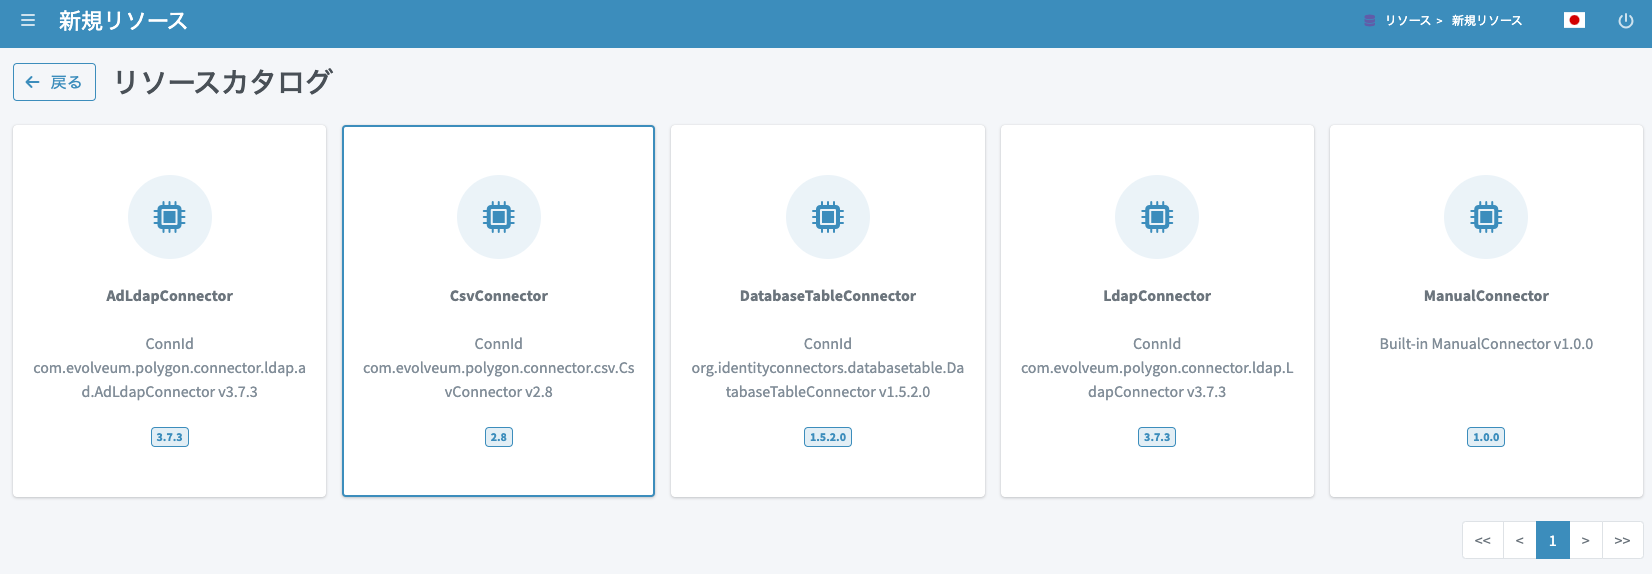
Task: Click the 新規リソース page title in header
Action: coord(123,21)
